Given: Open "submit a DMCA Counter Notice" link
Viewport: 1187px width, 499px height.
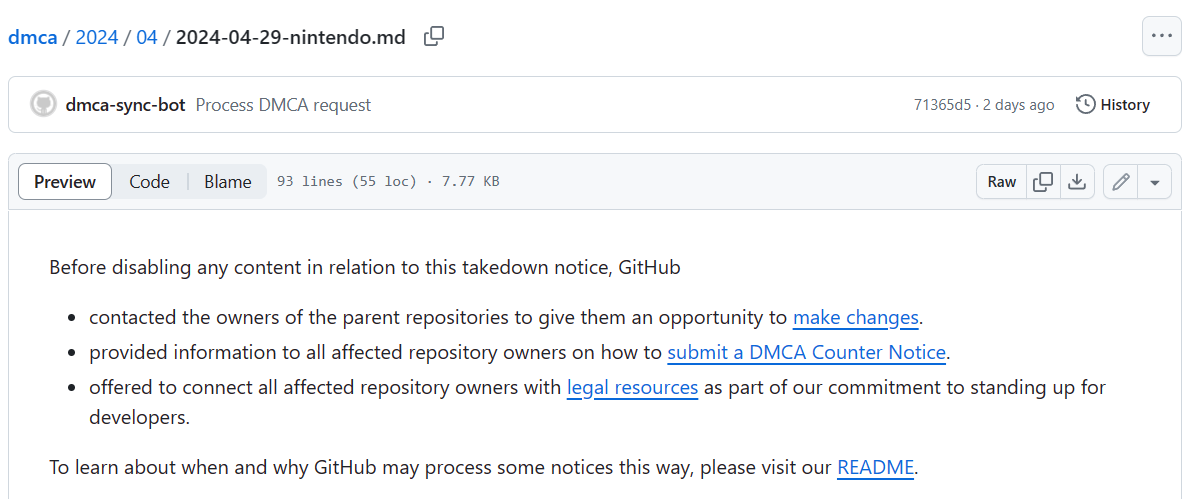Looking at the screenshot, I should click(806, 352).
